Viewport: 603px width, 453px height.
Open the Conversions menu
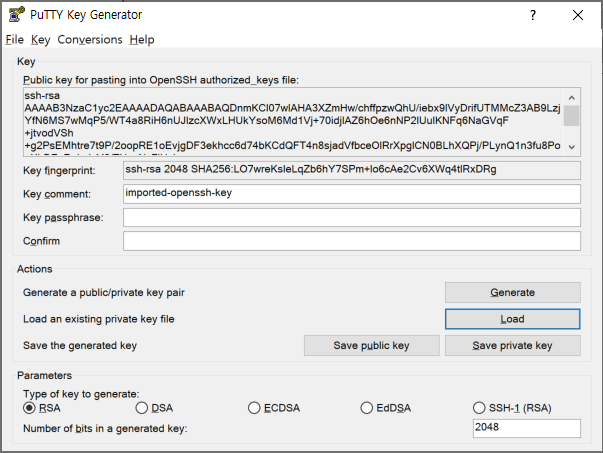click(x=90, y=39)
